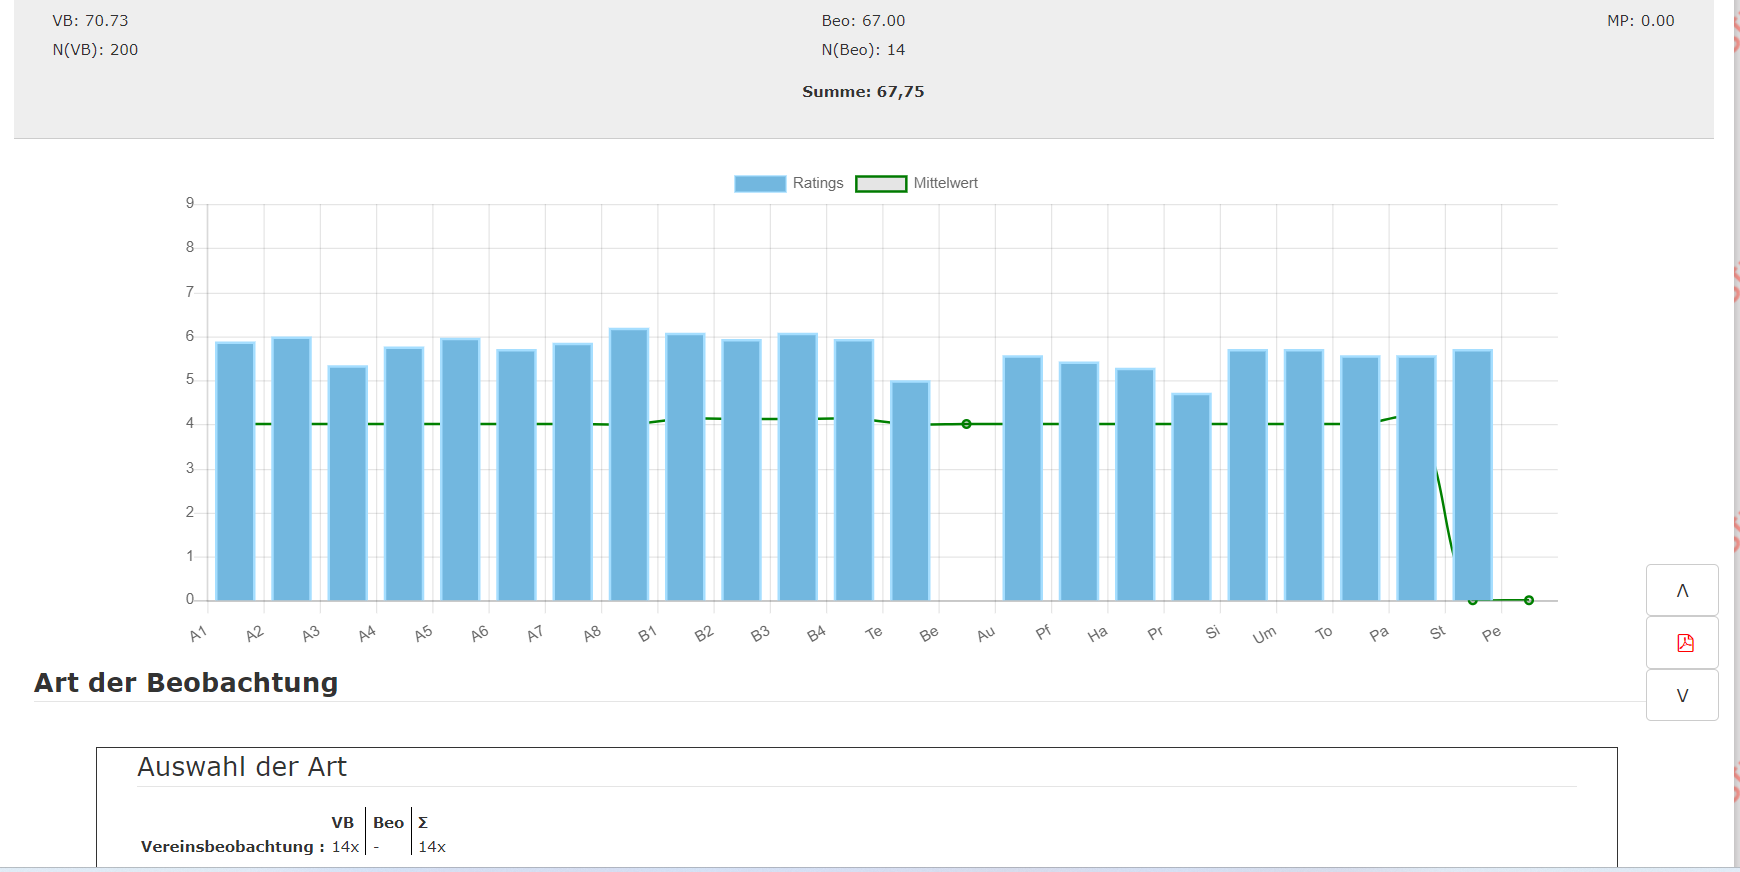The image size is (1740, 872).
Task: Click the Auswahl der Art section title
Action: pos(242,767)
